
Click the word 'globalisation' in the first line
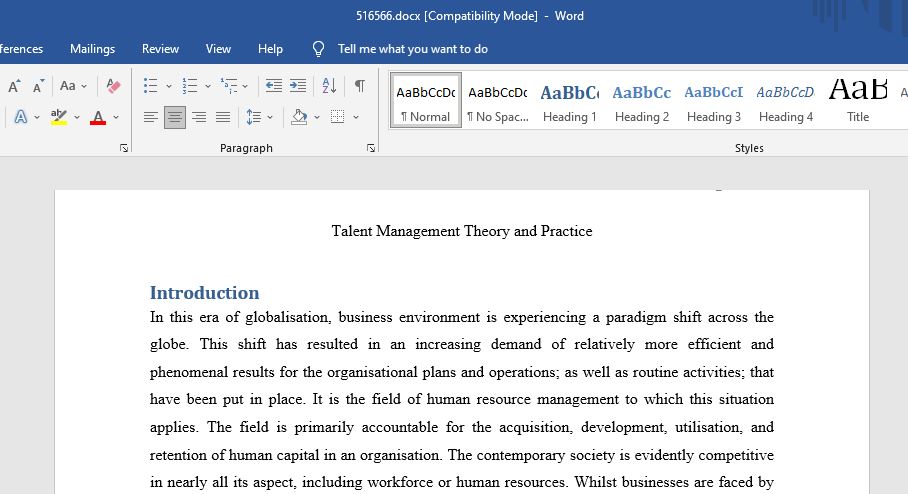point(287,317)
